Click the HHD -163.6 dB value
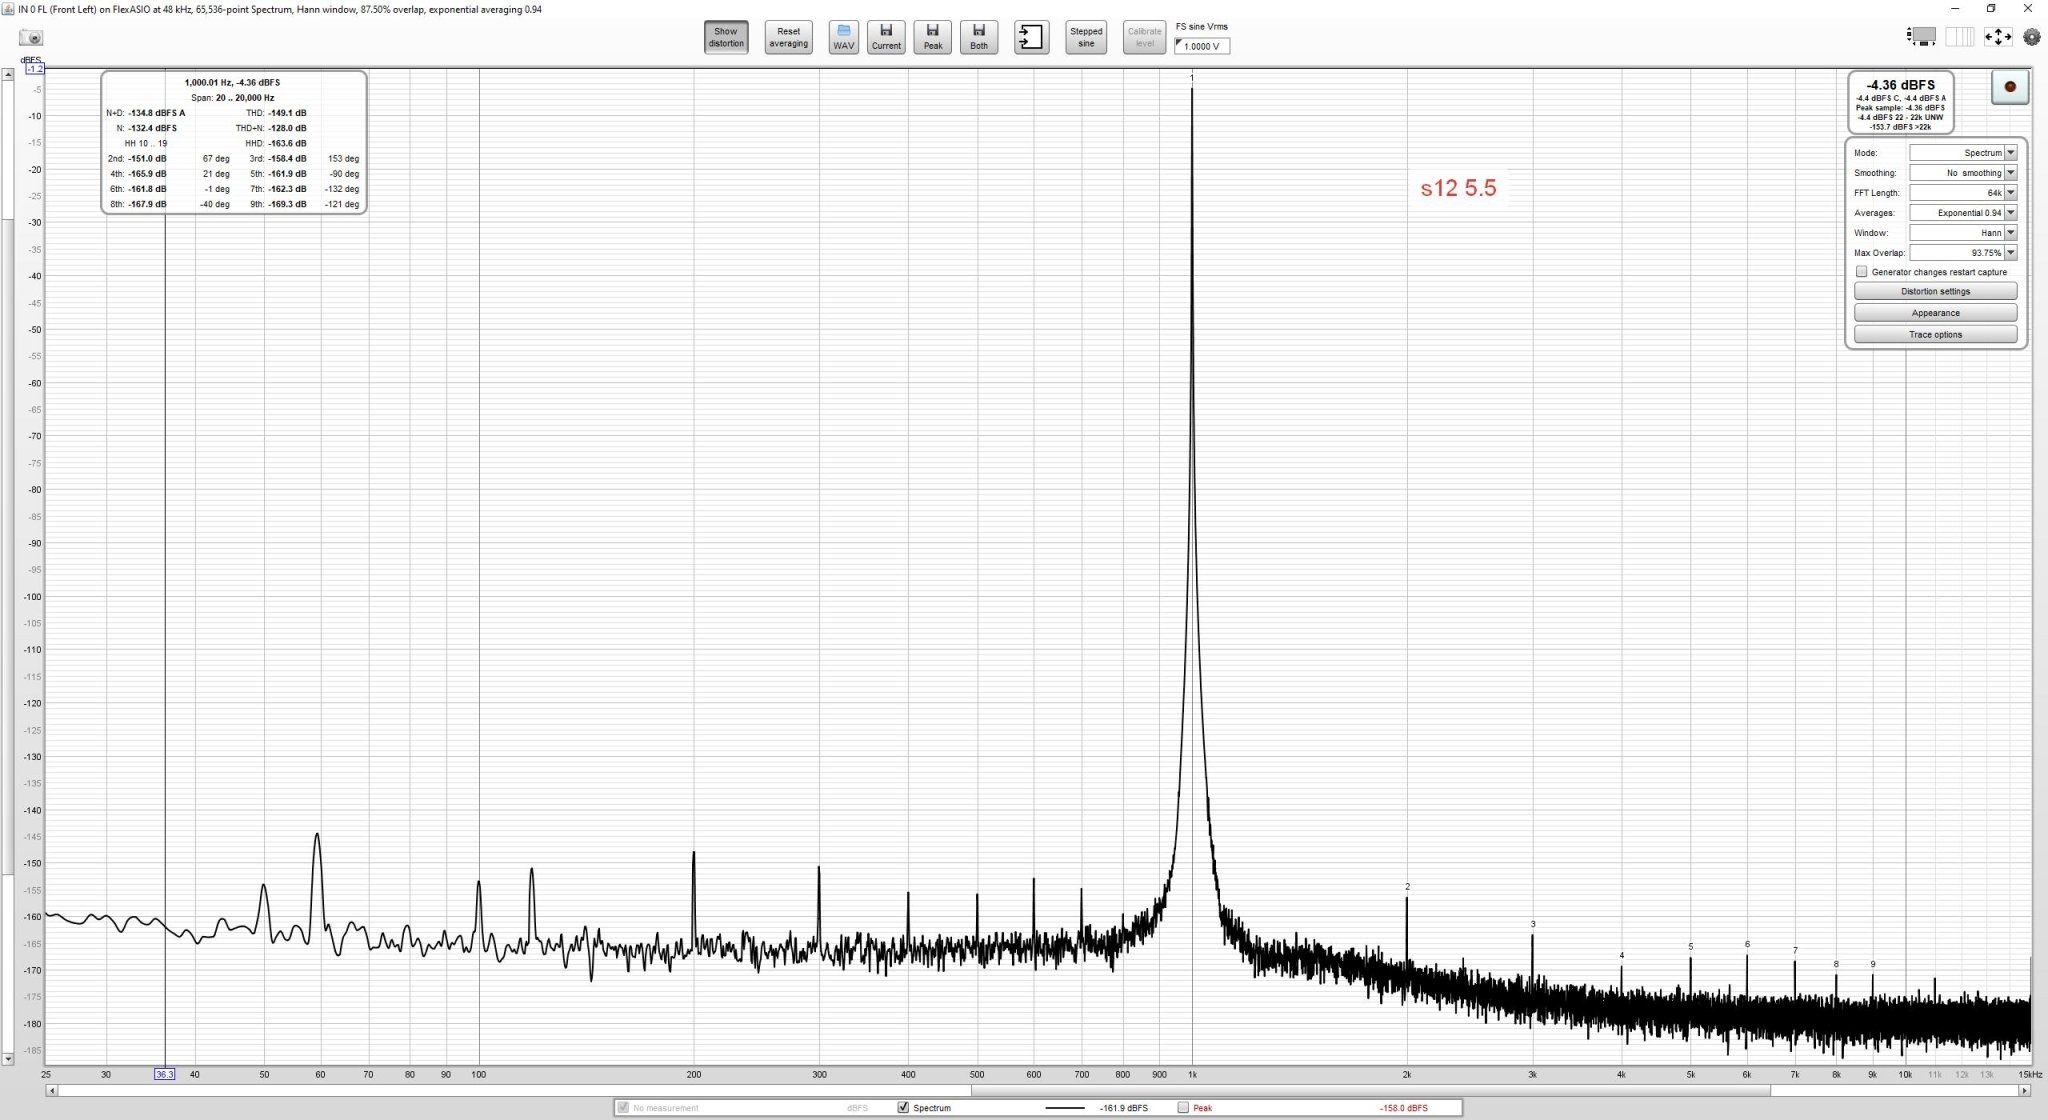The width and height of the screenshot is (2048, 1120). coord(287,144)
